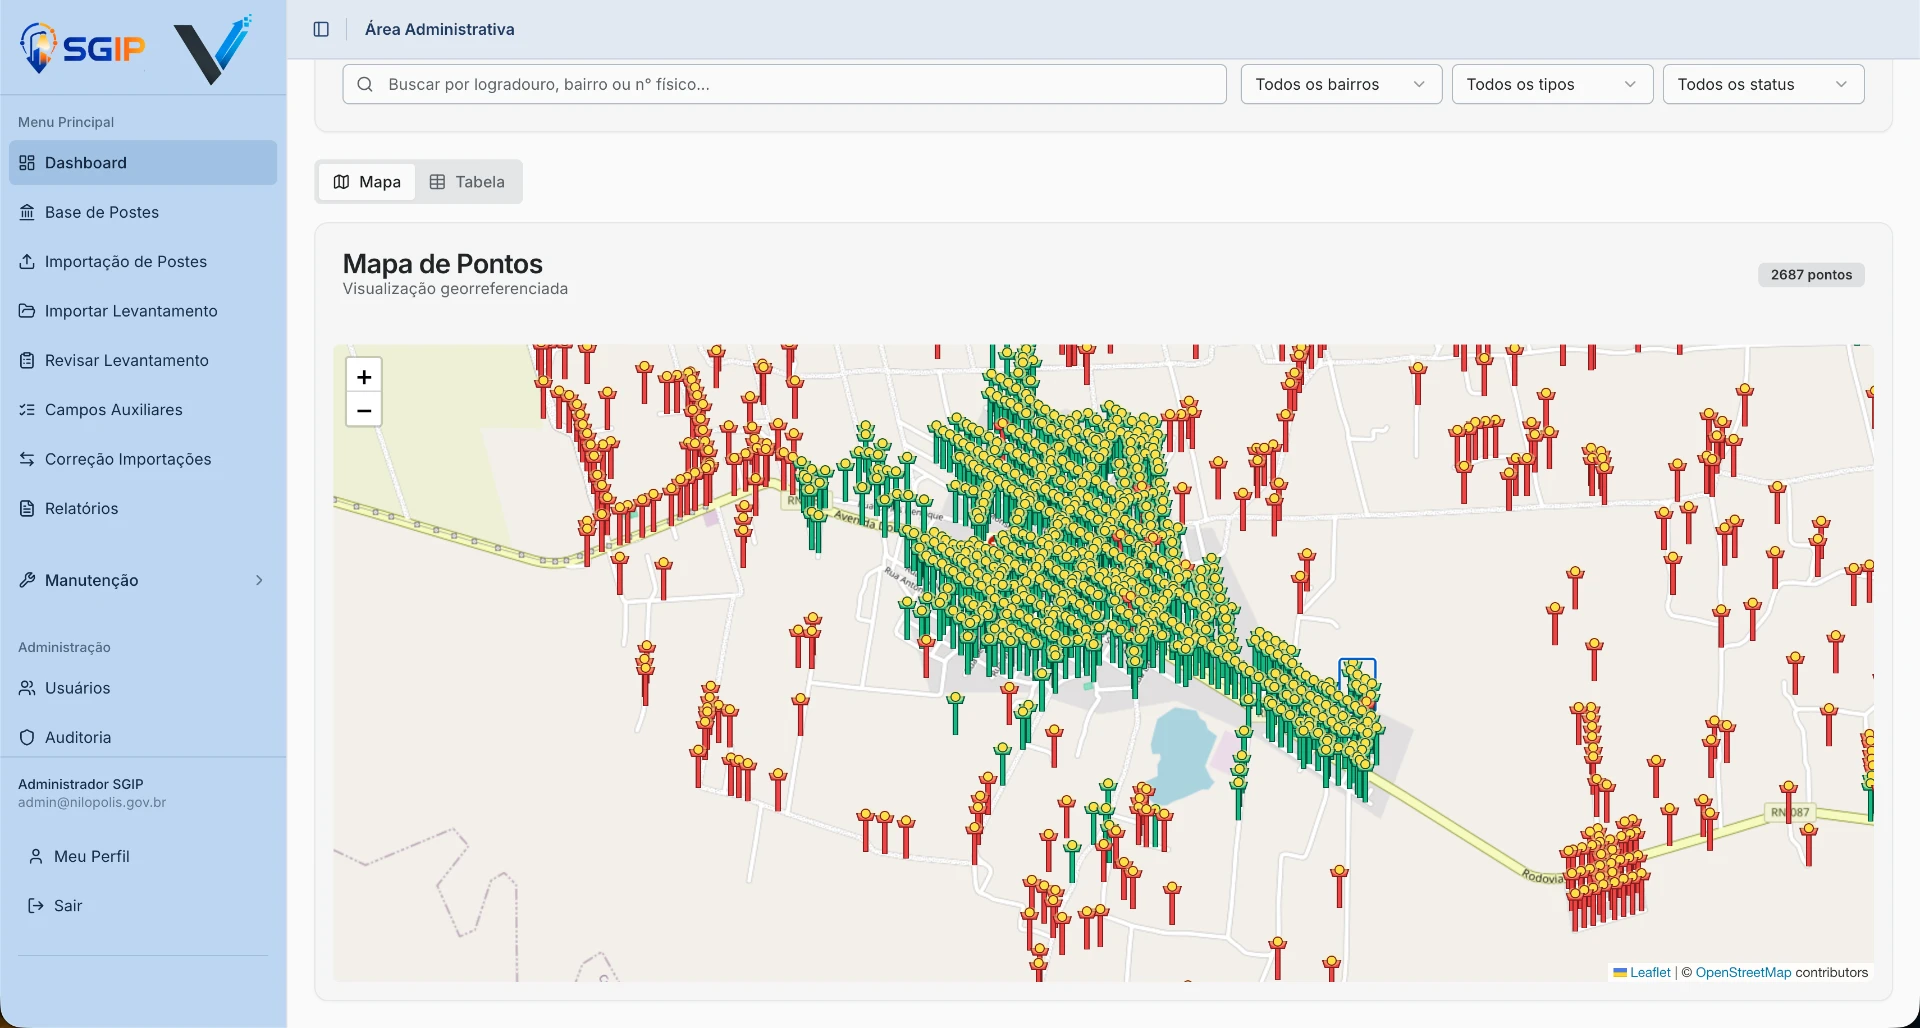Click the 2687 pontos badge
Viewport: 1920px width, 1028px height.
(1811, 275)
